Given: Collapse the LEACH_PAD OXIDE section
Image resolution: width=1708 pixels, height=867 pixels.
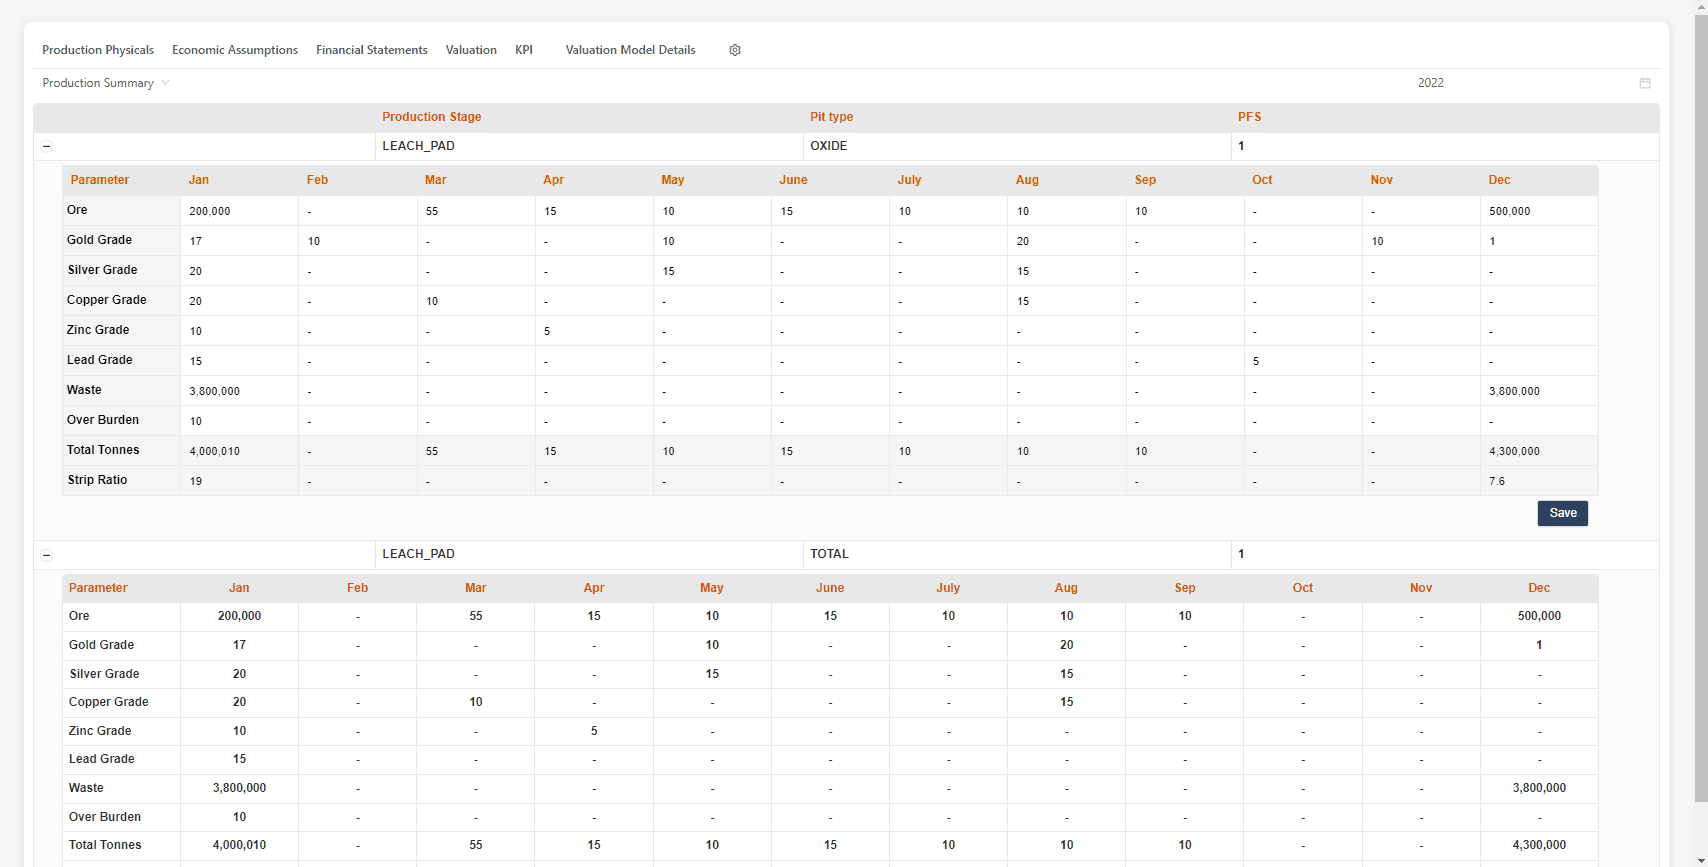Looking at the screenshot, I should (46, 146).
